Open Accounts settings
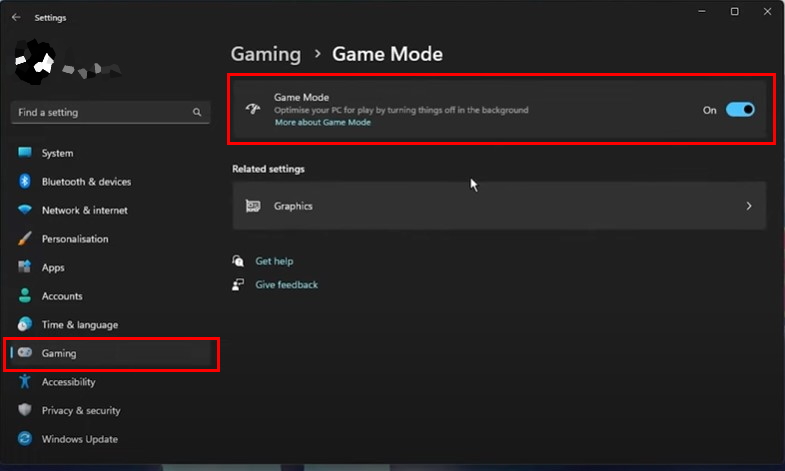Viewport: 785px width, 471px height. point(110,295)
